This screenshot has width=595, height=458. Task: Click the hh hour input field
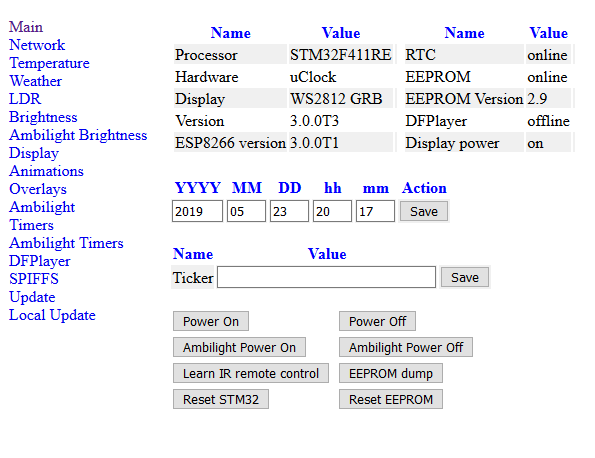[332, 211]
